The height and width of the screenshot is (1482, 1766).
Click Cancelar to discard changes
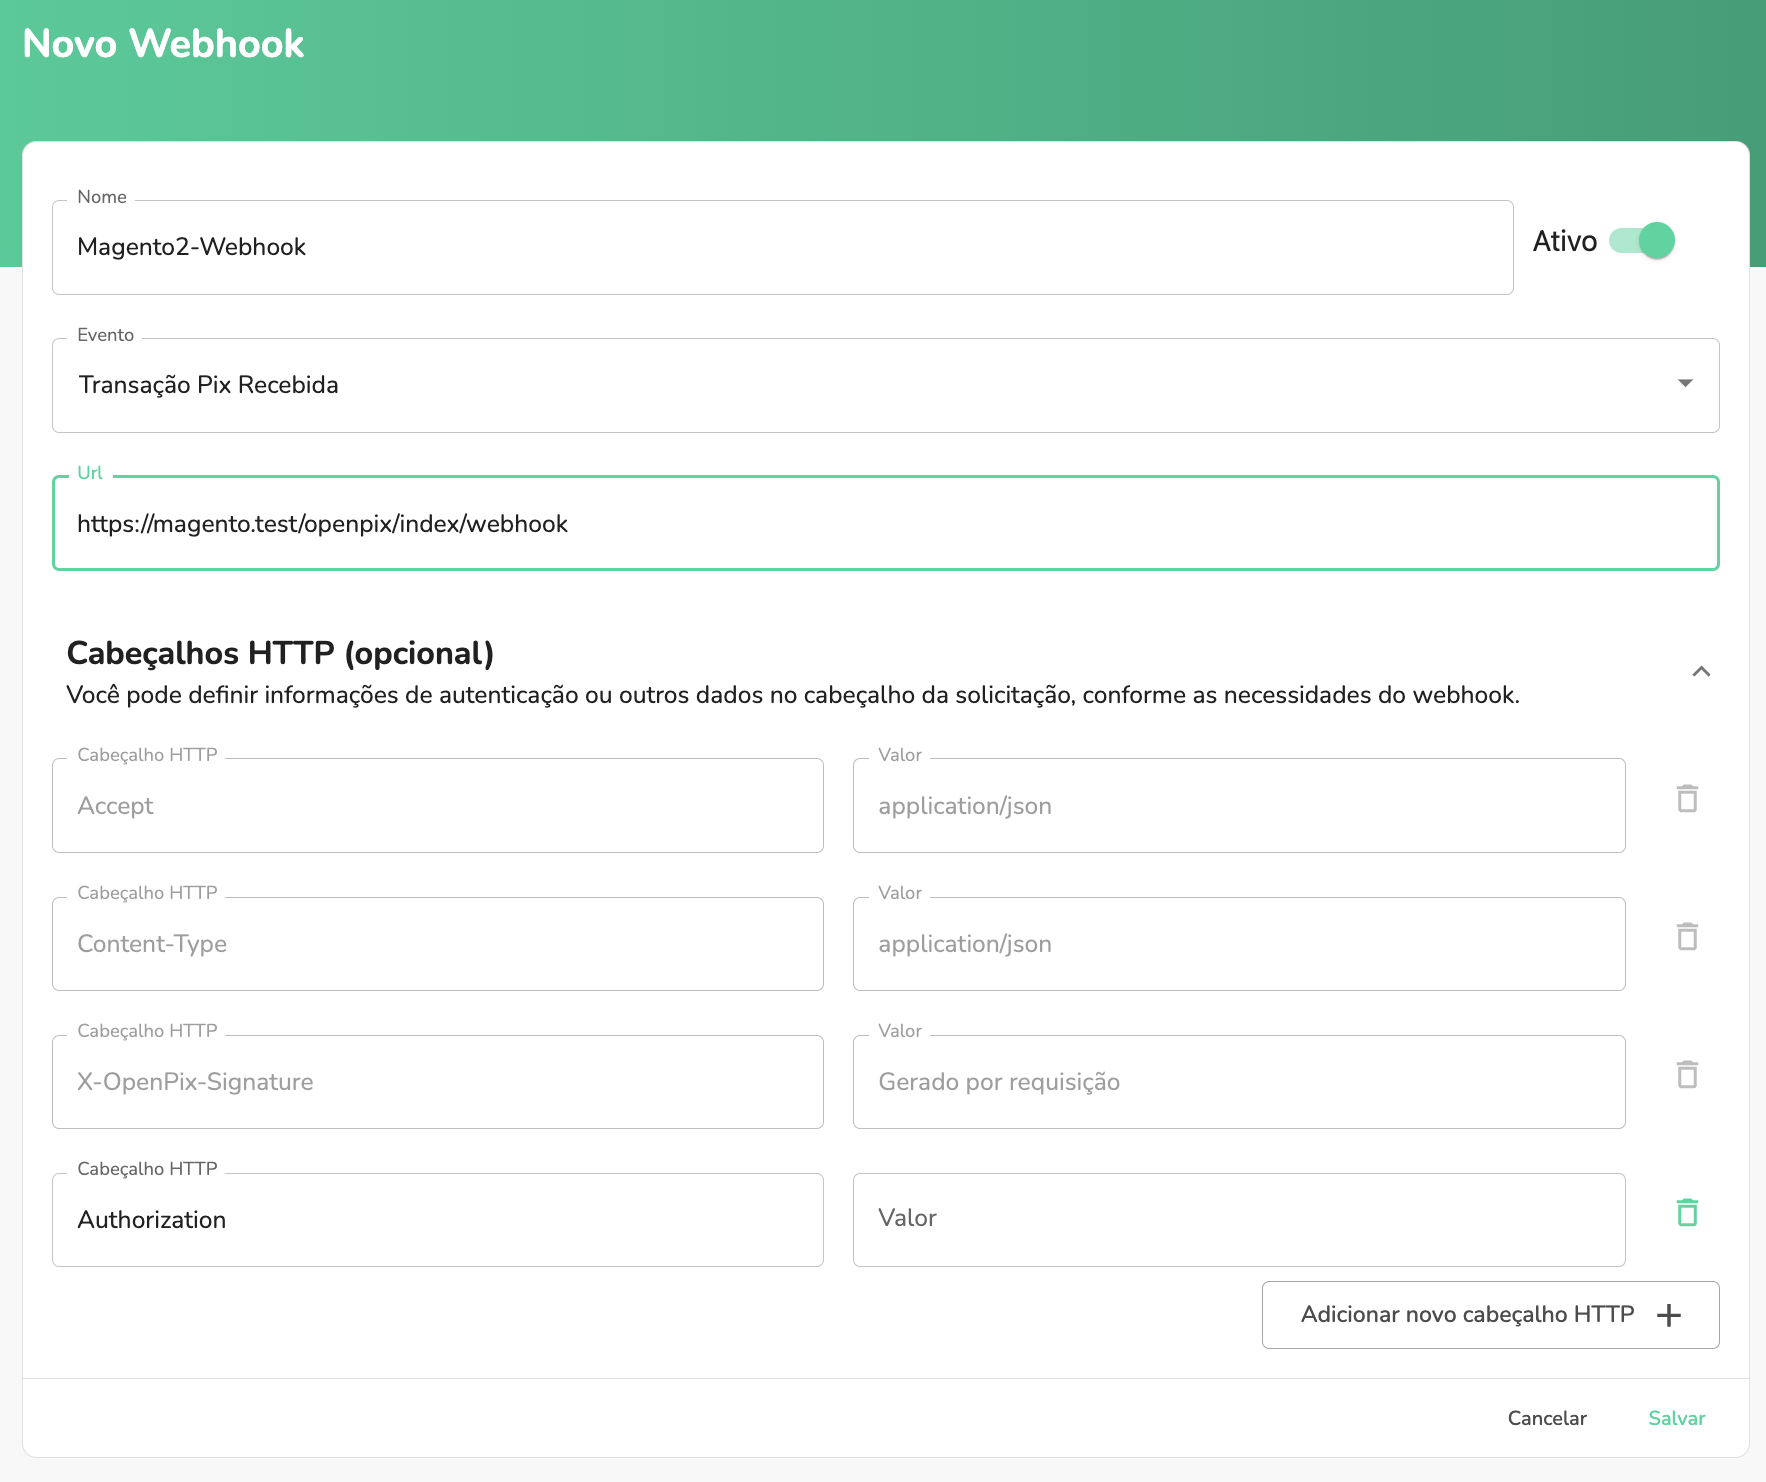(1546, 1418)
